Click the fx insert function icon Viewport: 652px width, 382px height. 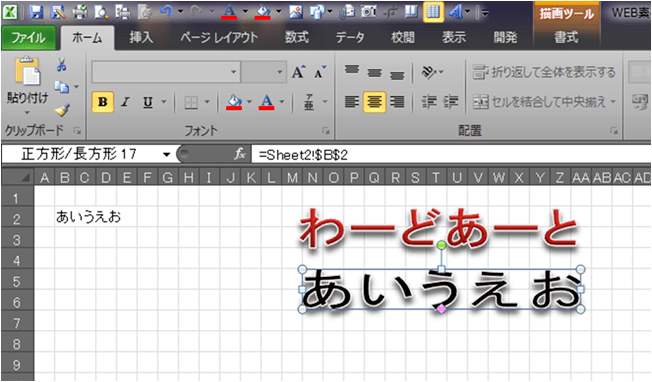click(240, 155)
